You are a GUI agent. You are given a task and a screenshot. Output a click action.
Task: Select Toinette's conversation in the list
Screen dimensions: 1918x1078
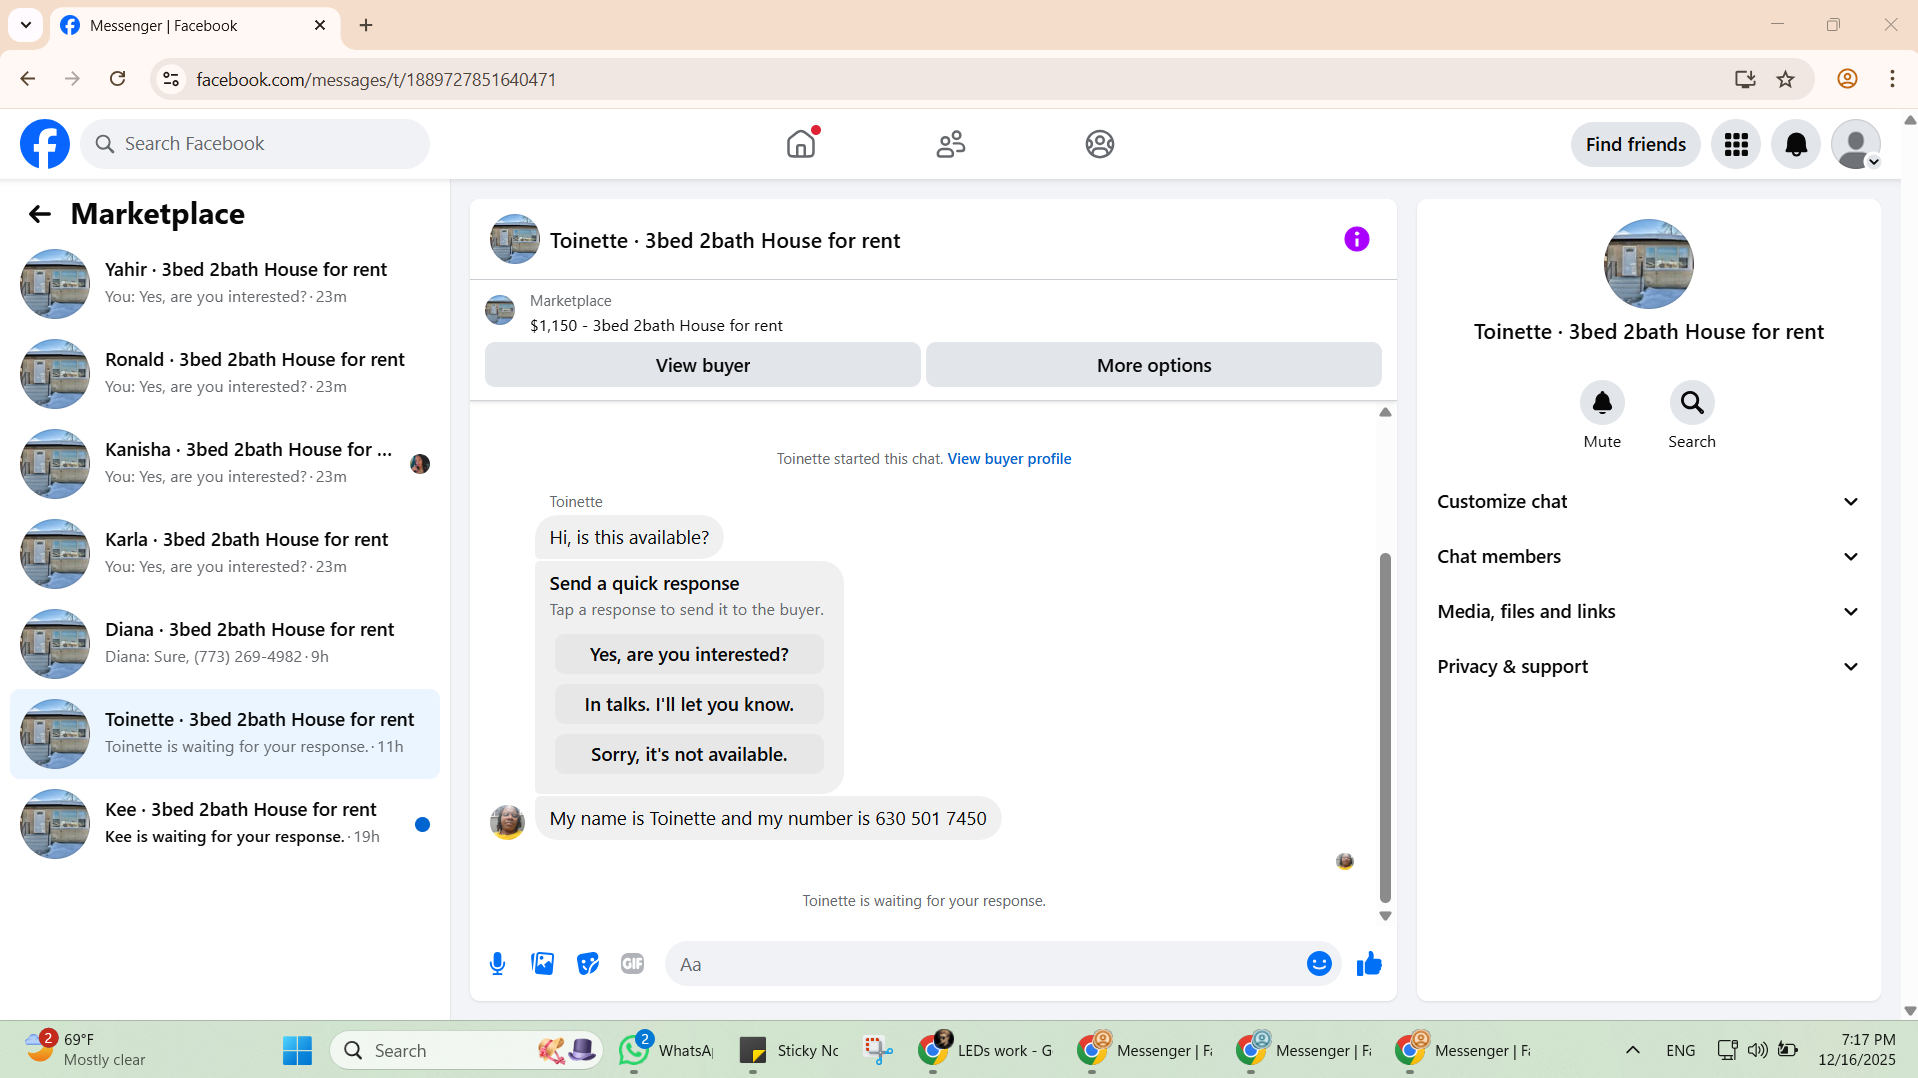point(225,734)
